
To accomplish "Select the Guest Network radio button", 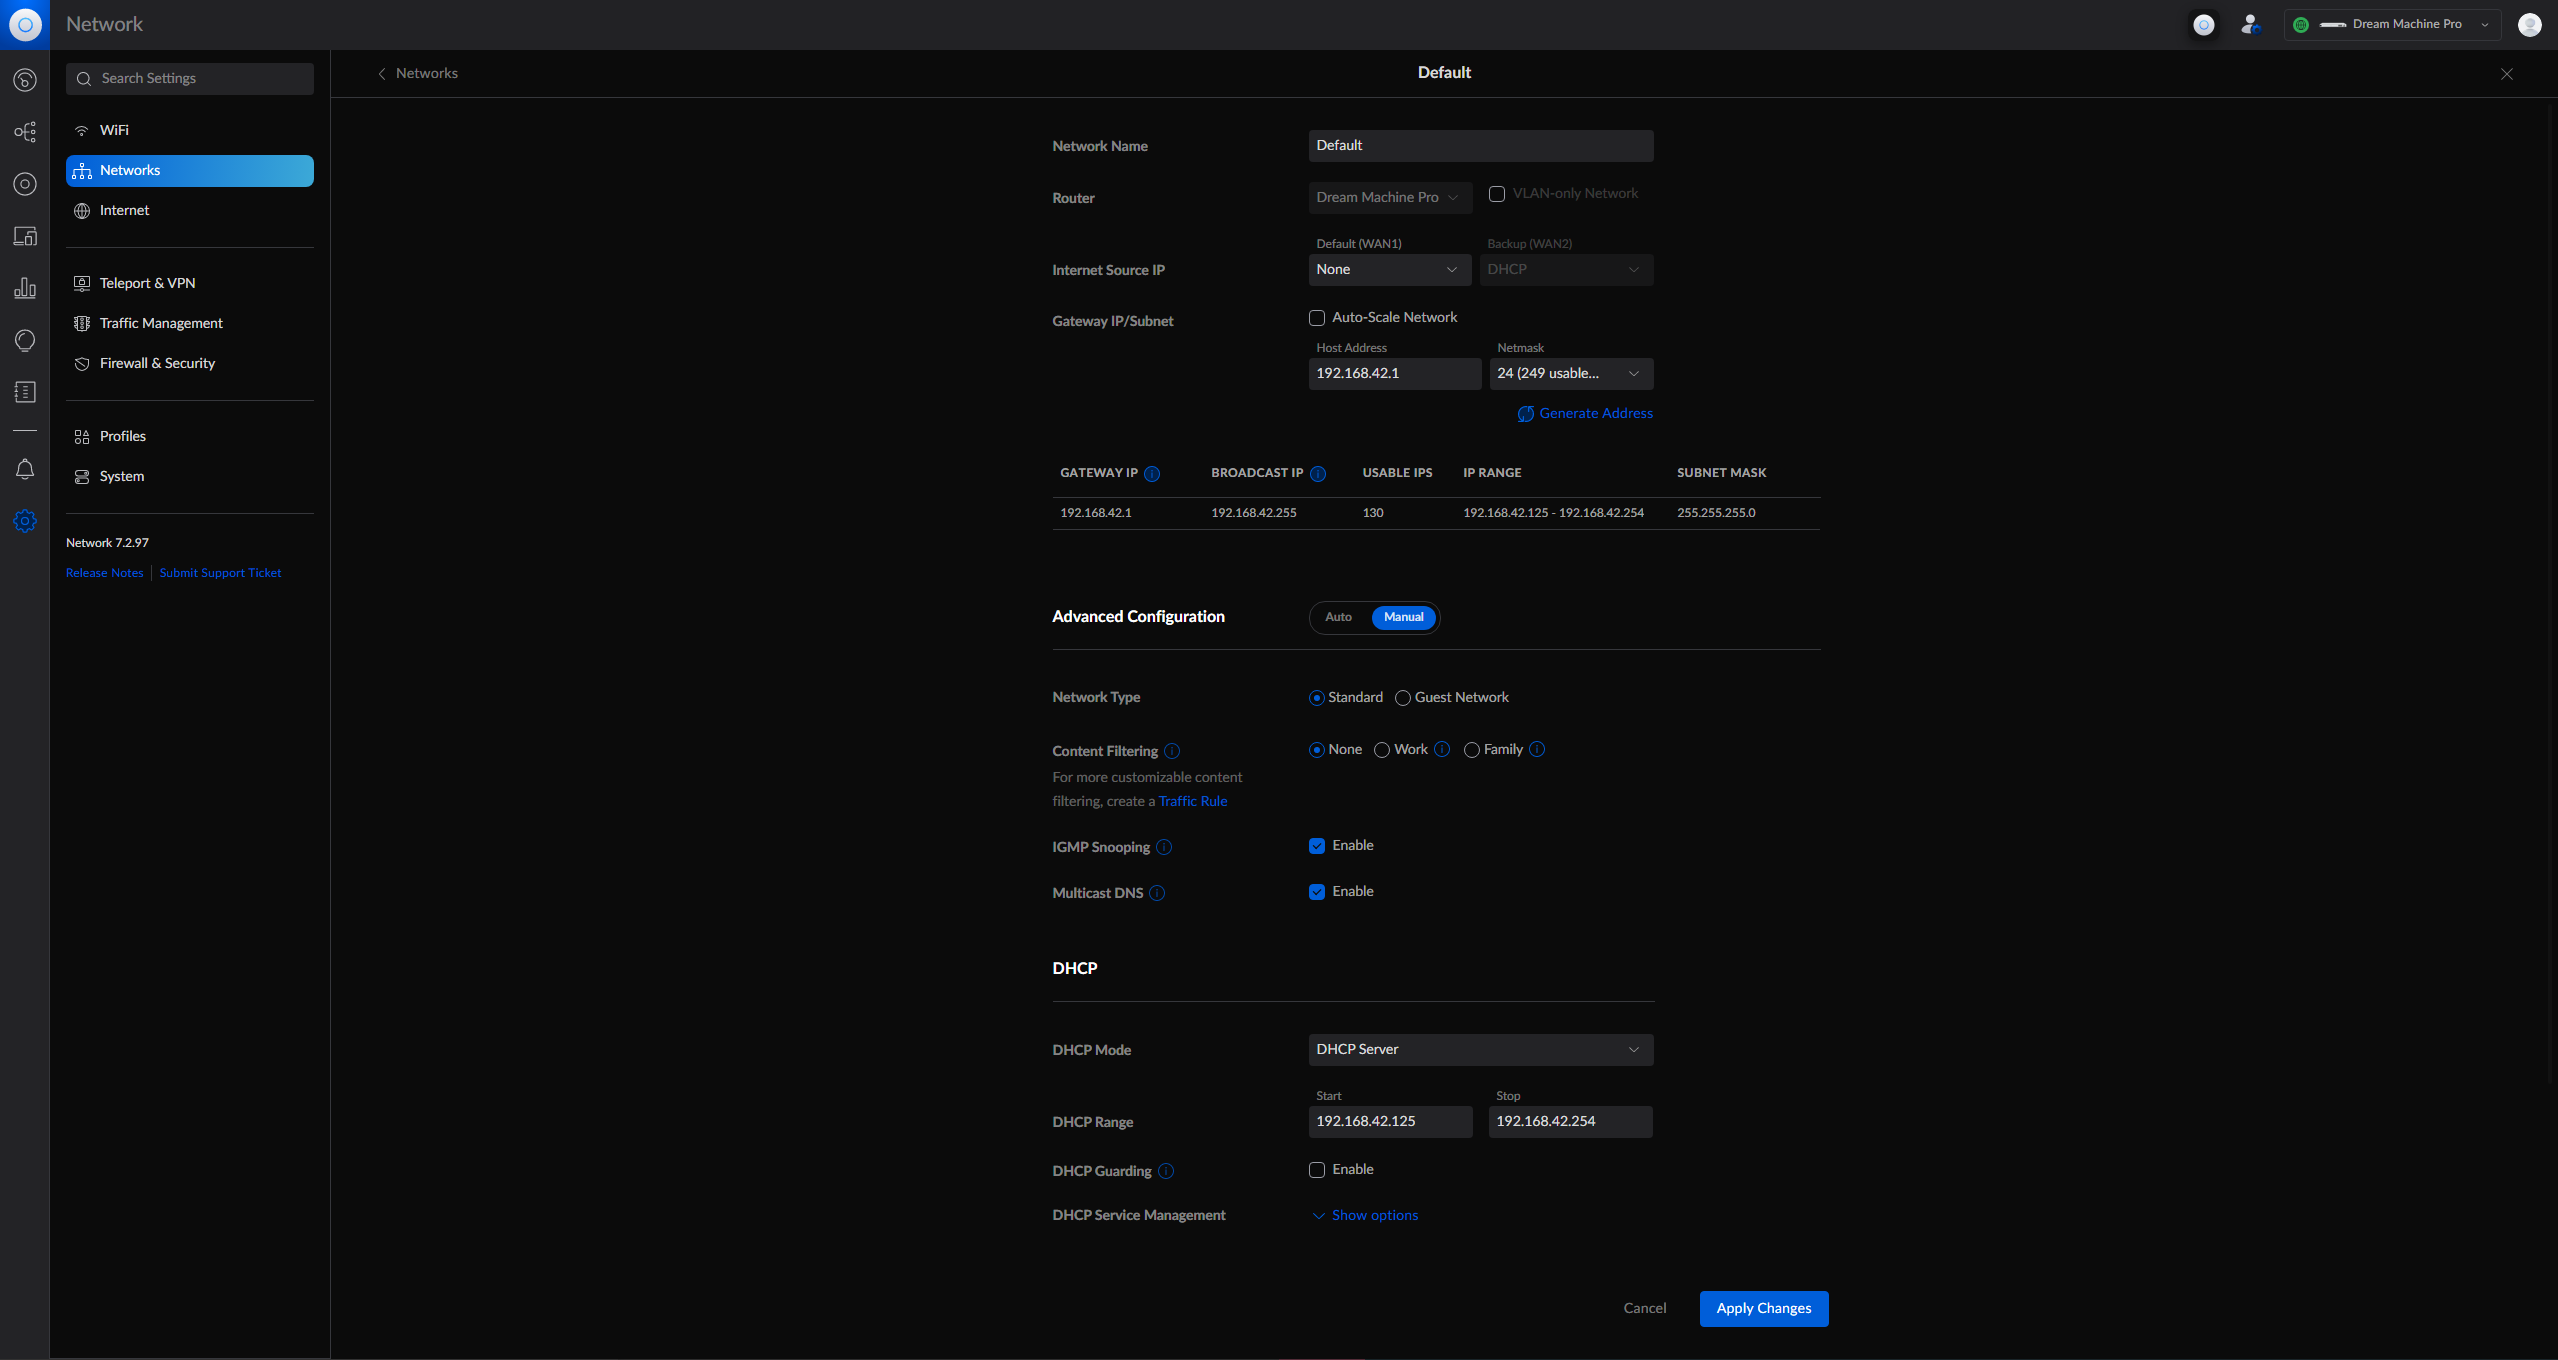I will (x=1403, y=698).
